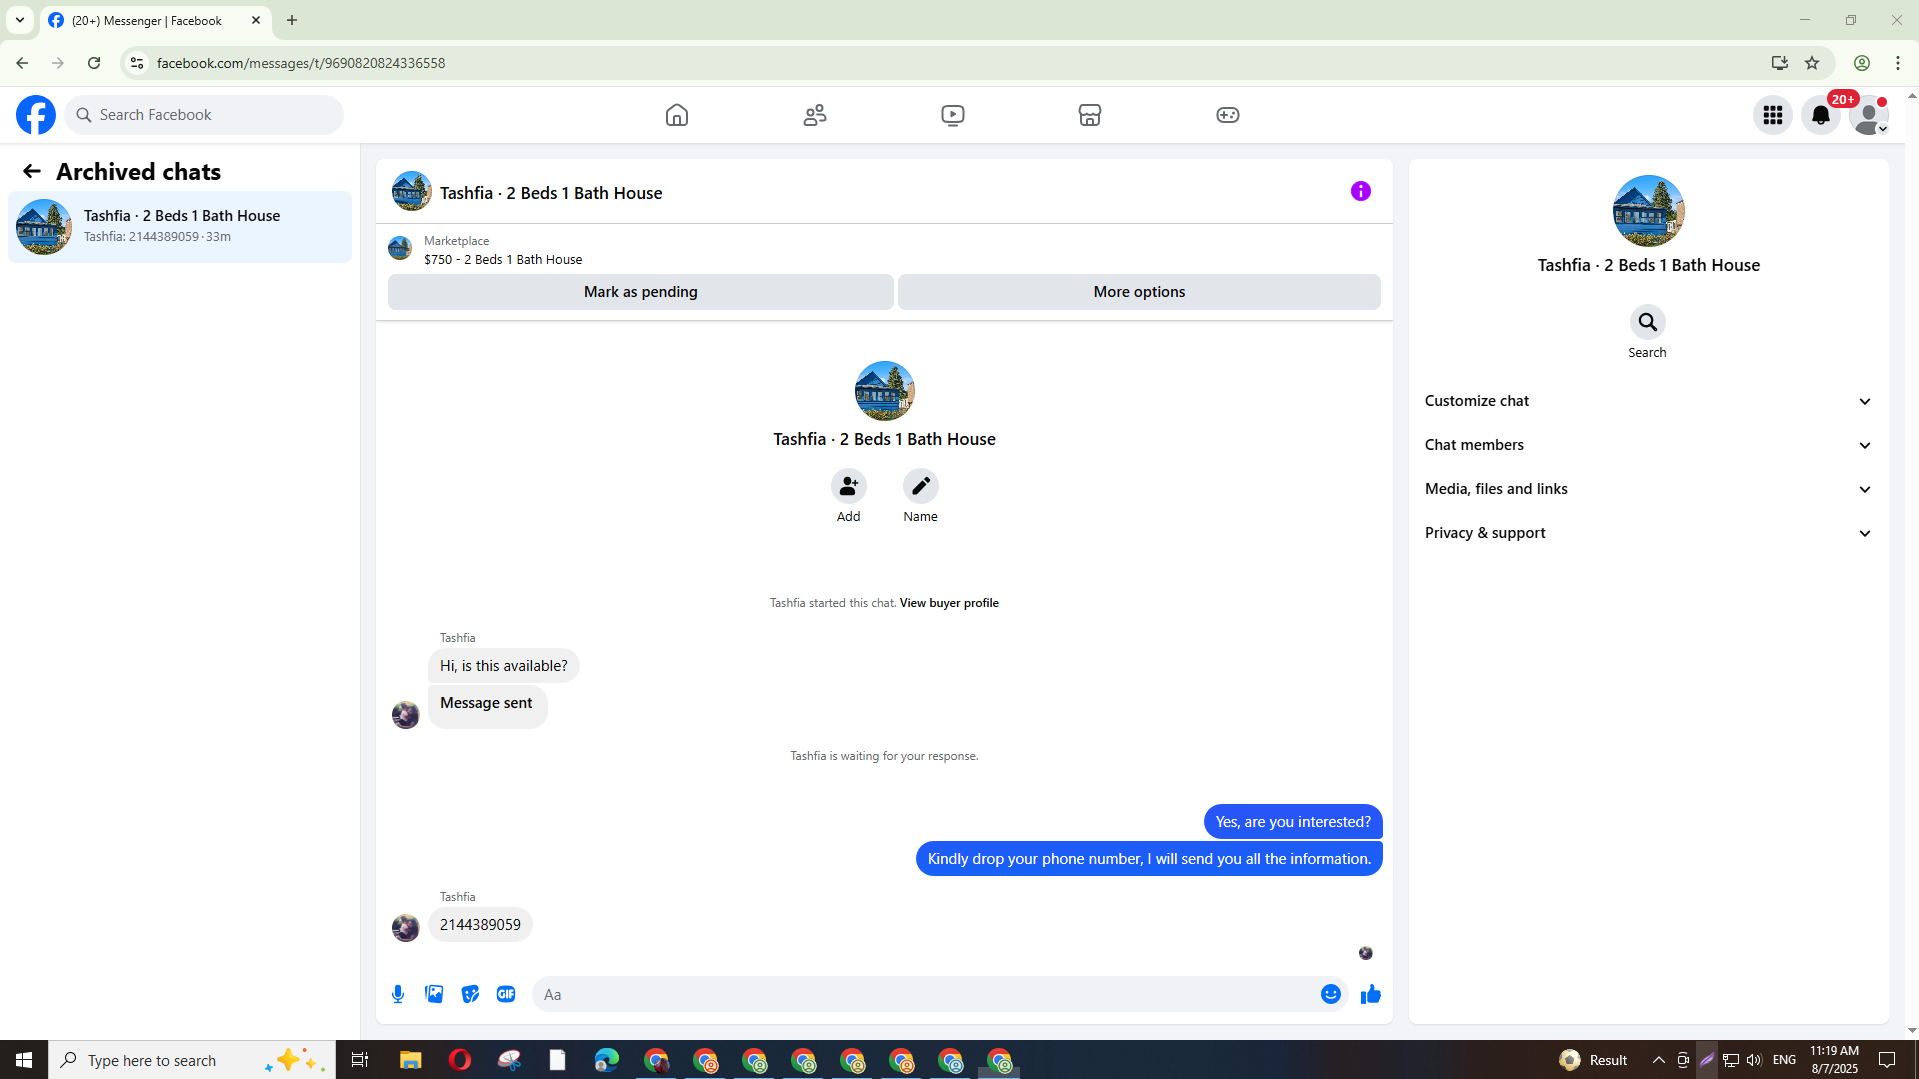1919x1079 pixels.
Task: Send a voice clip with microphone icon
Action: [x=398, y=994]
